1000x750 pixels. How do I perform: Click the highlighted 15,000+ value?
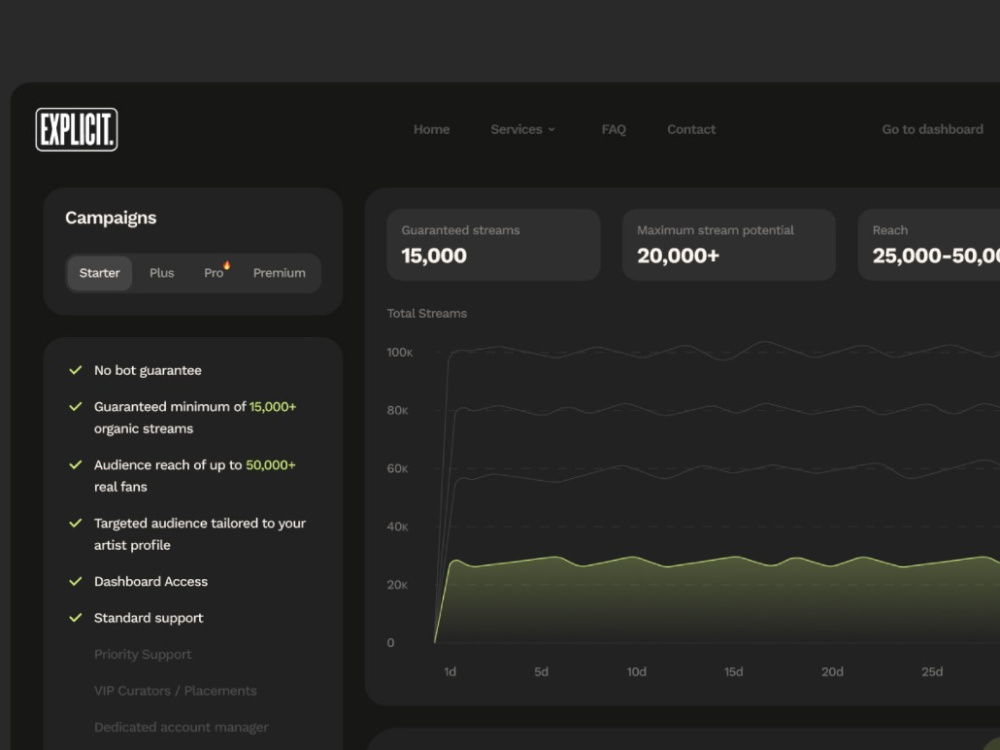[x=272, y=407]
